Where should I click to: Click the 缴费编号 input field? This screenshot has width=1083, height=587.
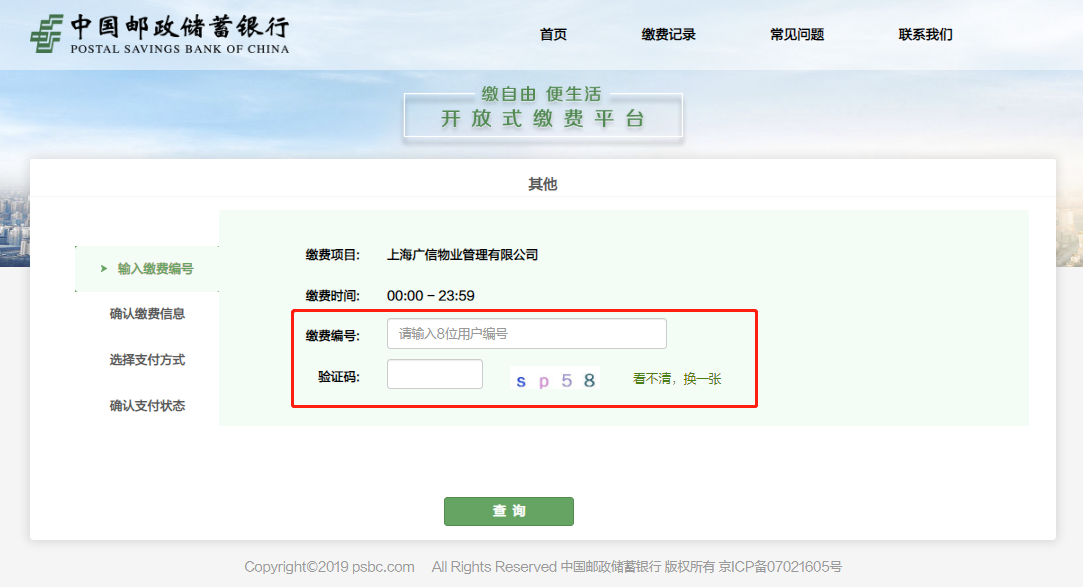click(526, 333)
